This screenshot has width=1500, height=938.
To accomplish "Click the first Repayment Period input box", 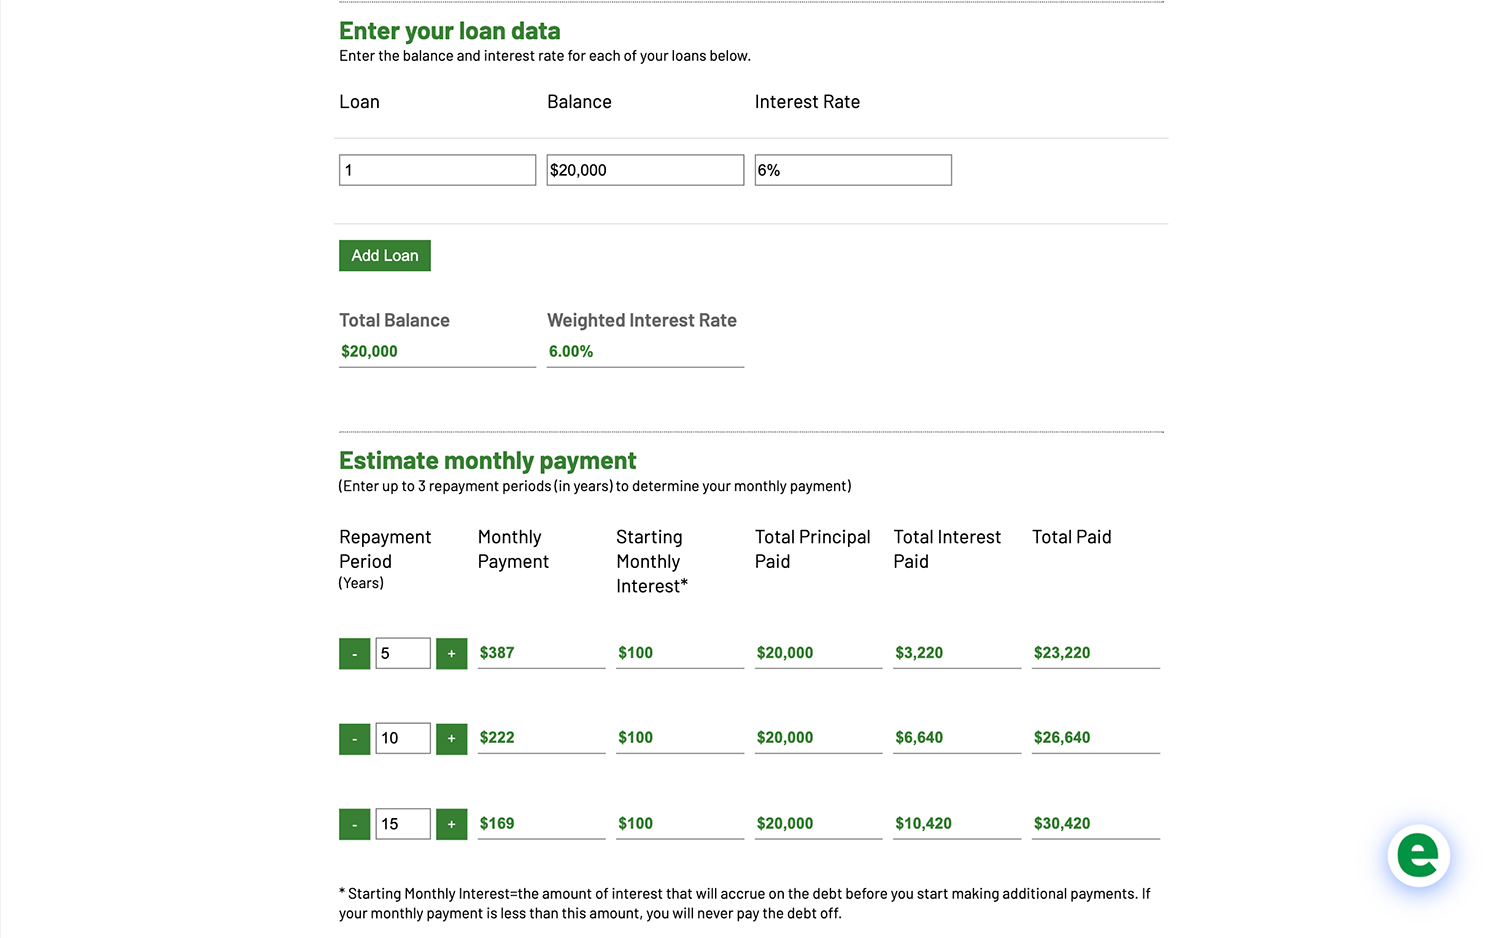I will [x=402, y=652].
